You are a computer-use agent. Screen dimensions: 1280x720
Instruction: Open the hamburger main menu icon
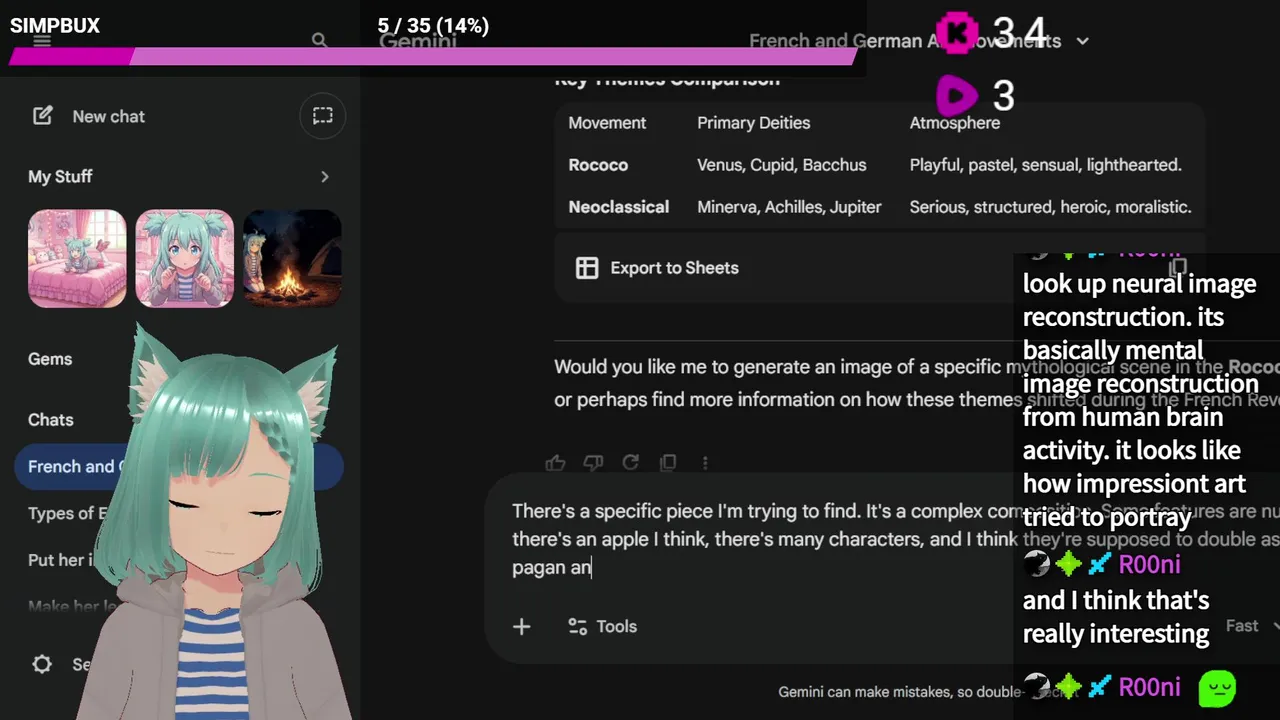tap(42, 41)
